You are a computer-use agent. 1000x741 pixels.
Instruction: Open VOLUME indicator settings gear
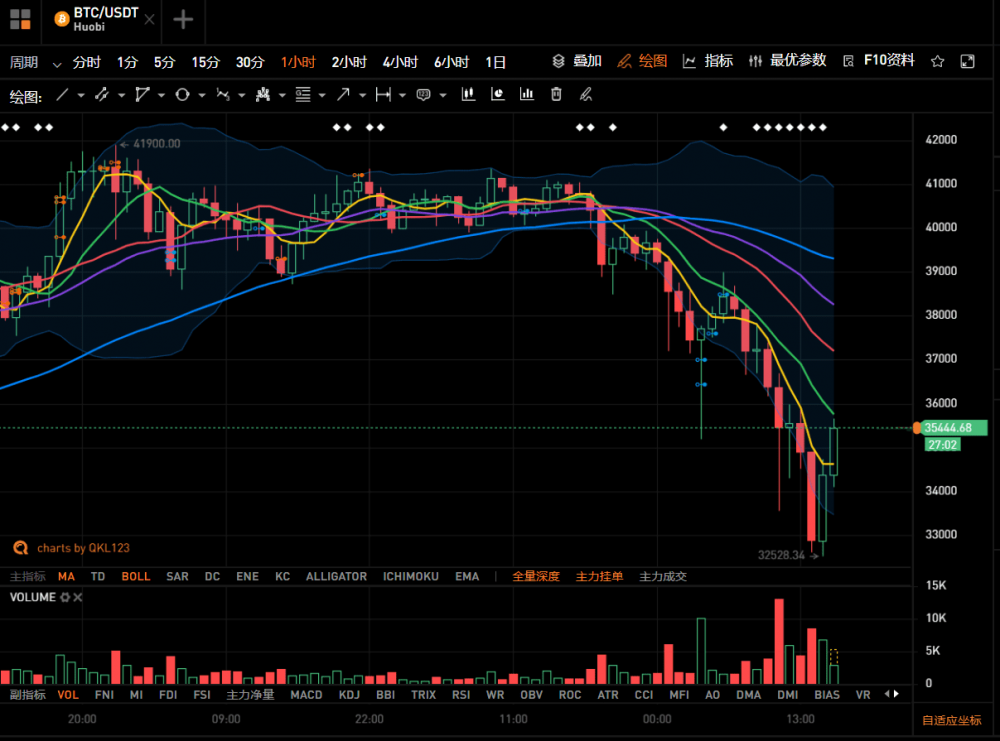pyautogui.click(x=66, y=597)
